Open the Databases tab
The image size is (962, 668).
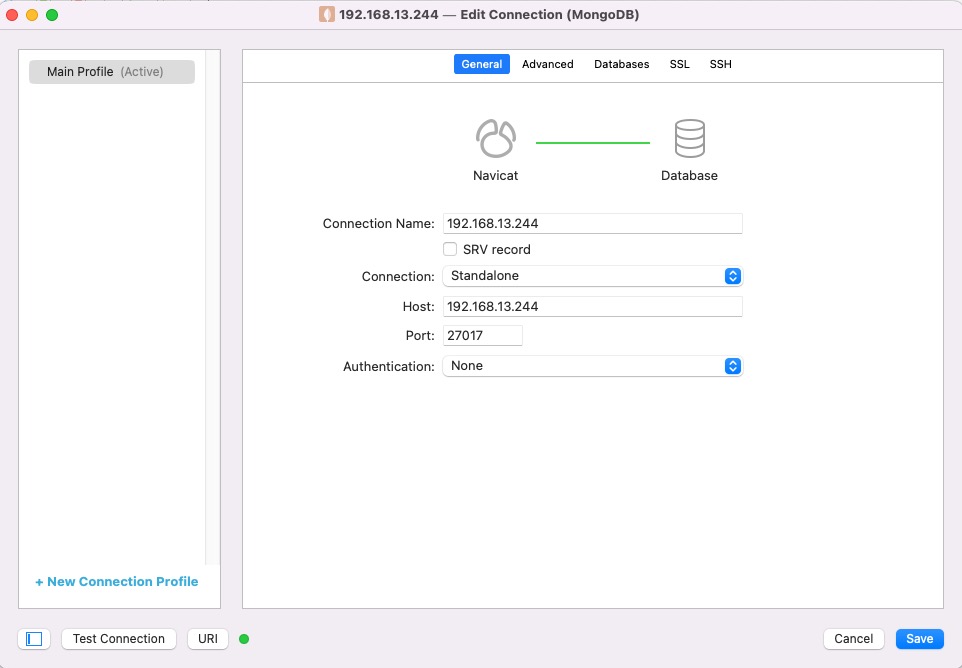point(621,64)
